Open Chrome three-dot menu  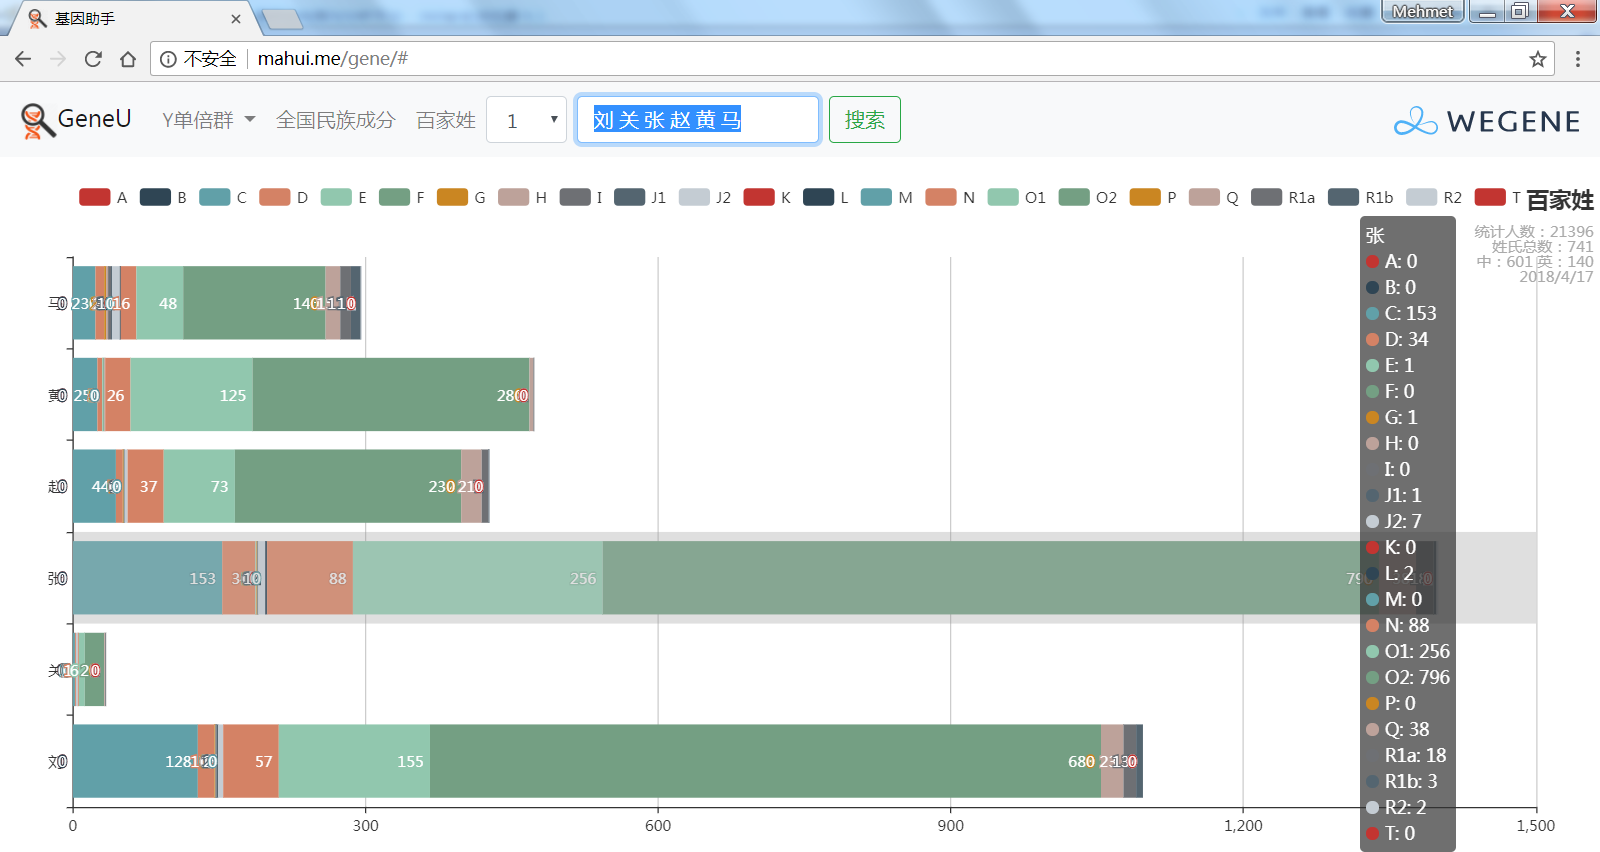click(1578, 59)
